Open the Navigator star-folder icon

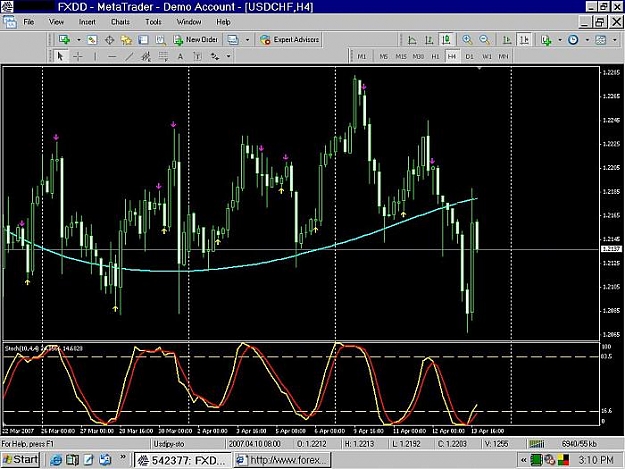pos(126,40)
